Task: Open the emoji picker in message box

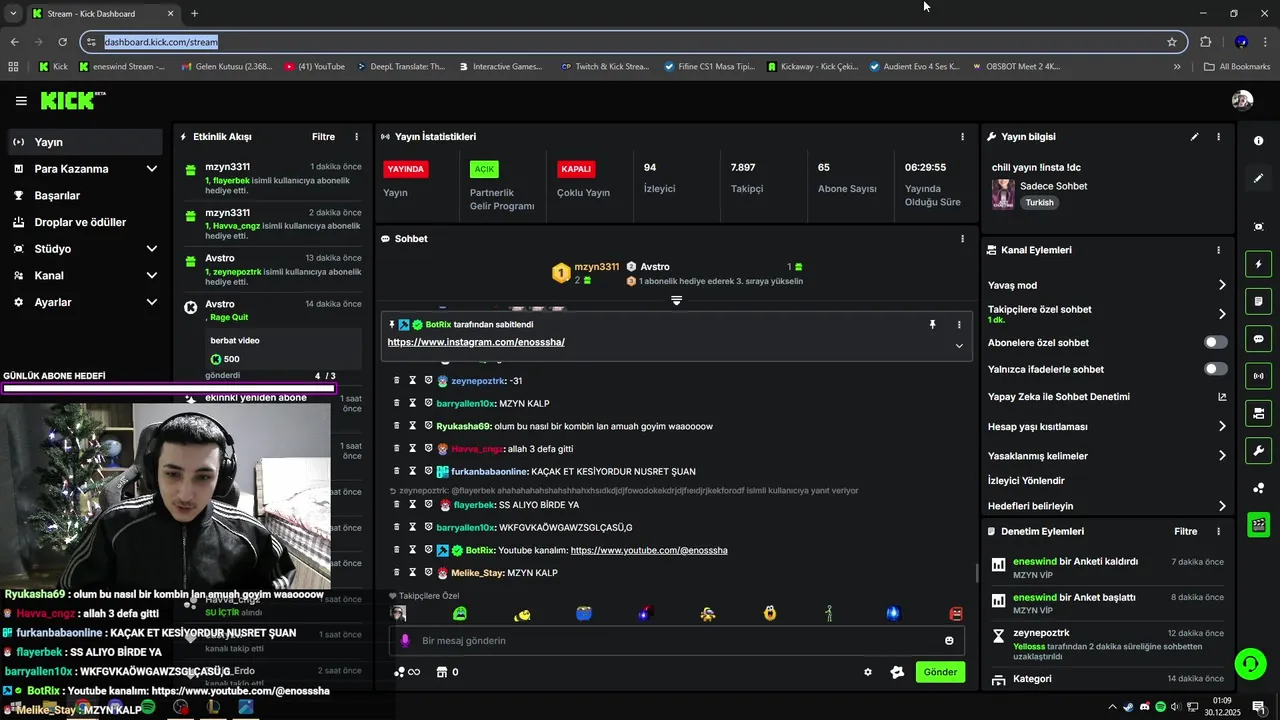Action: 949,641
